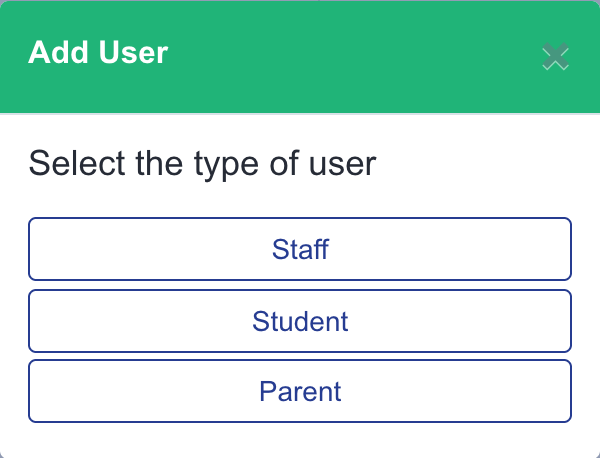Open the Staff user creation form

tap(300, 249)
